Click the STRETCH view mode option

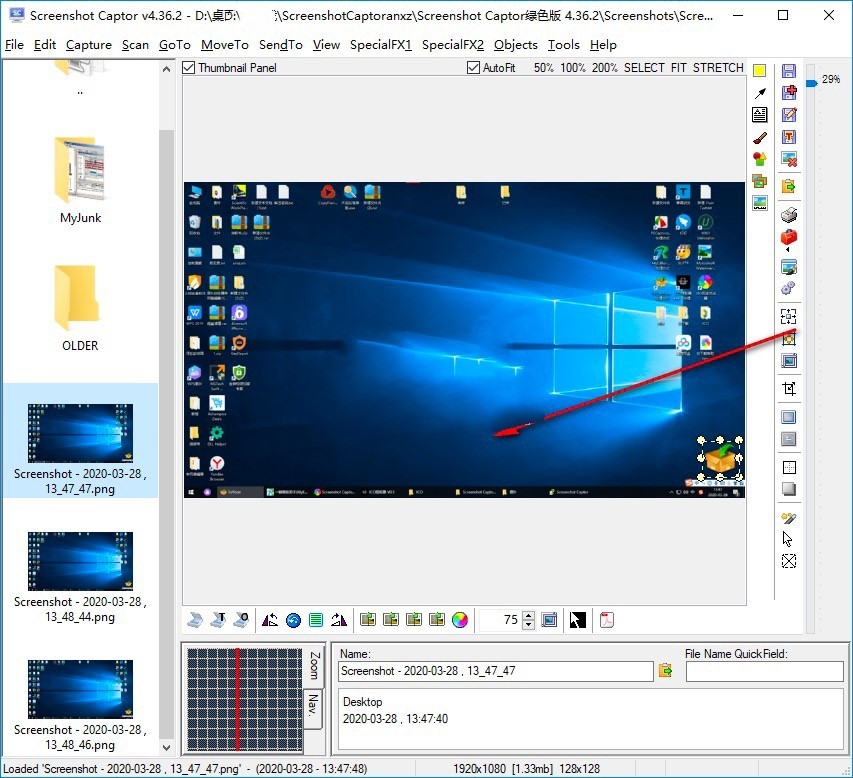(x=717, y=68)
